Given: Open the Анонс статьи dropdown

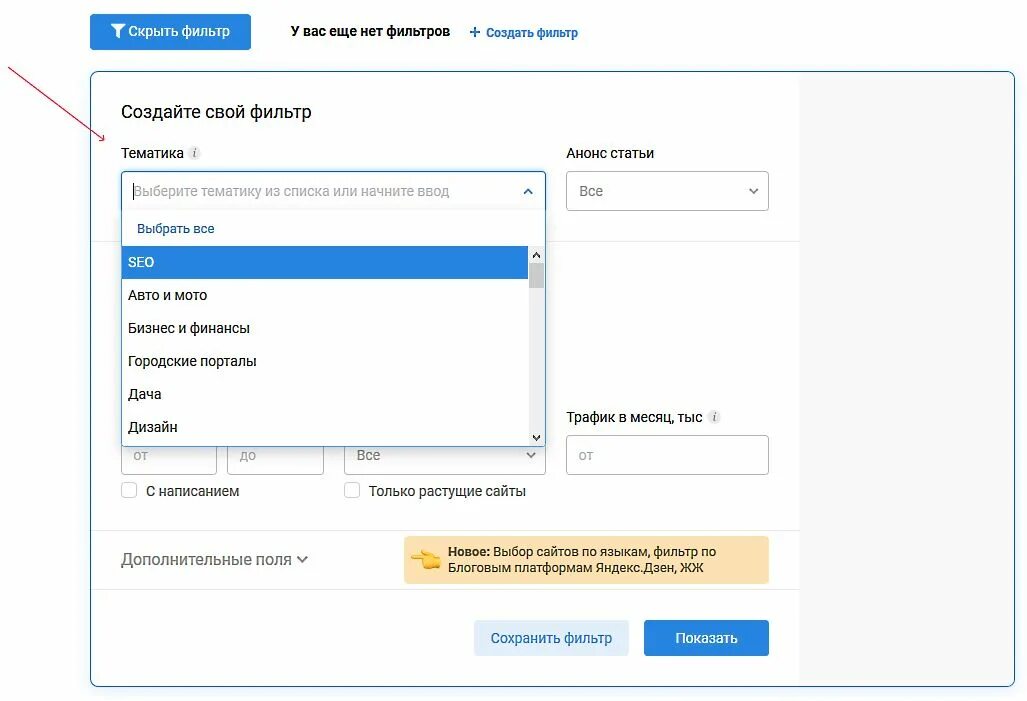Looking at the screenshot, I should pos(667,191).
